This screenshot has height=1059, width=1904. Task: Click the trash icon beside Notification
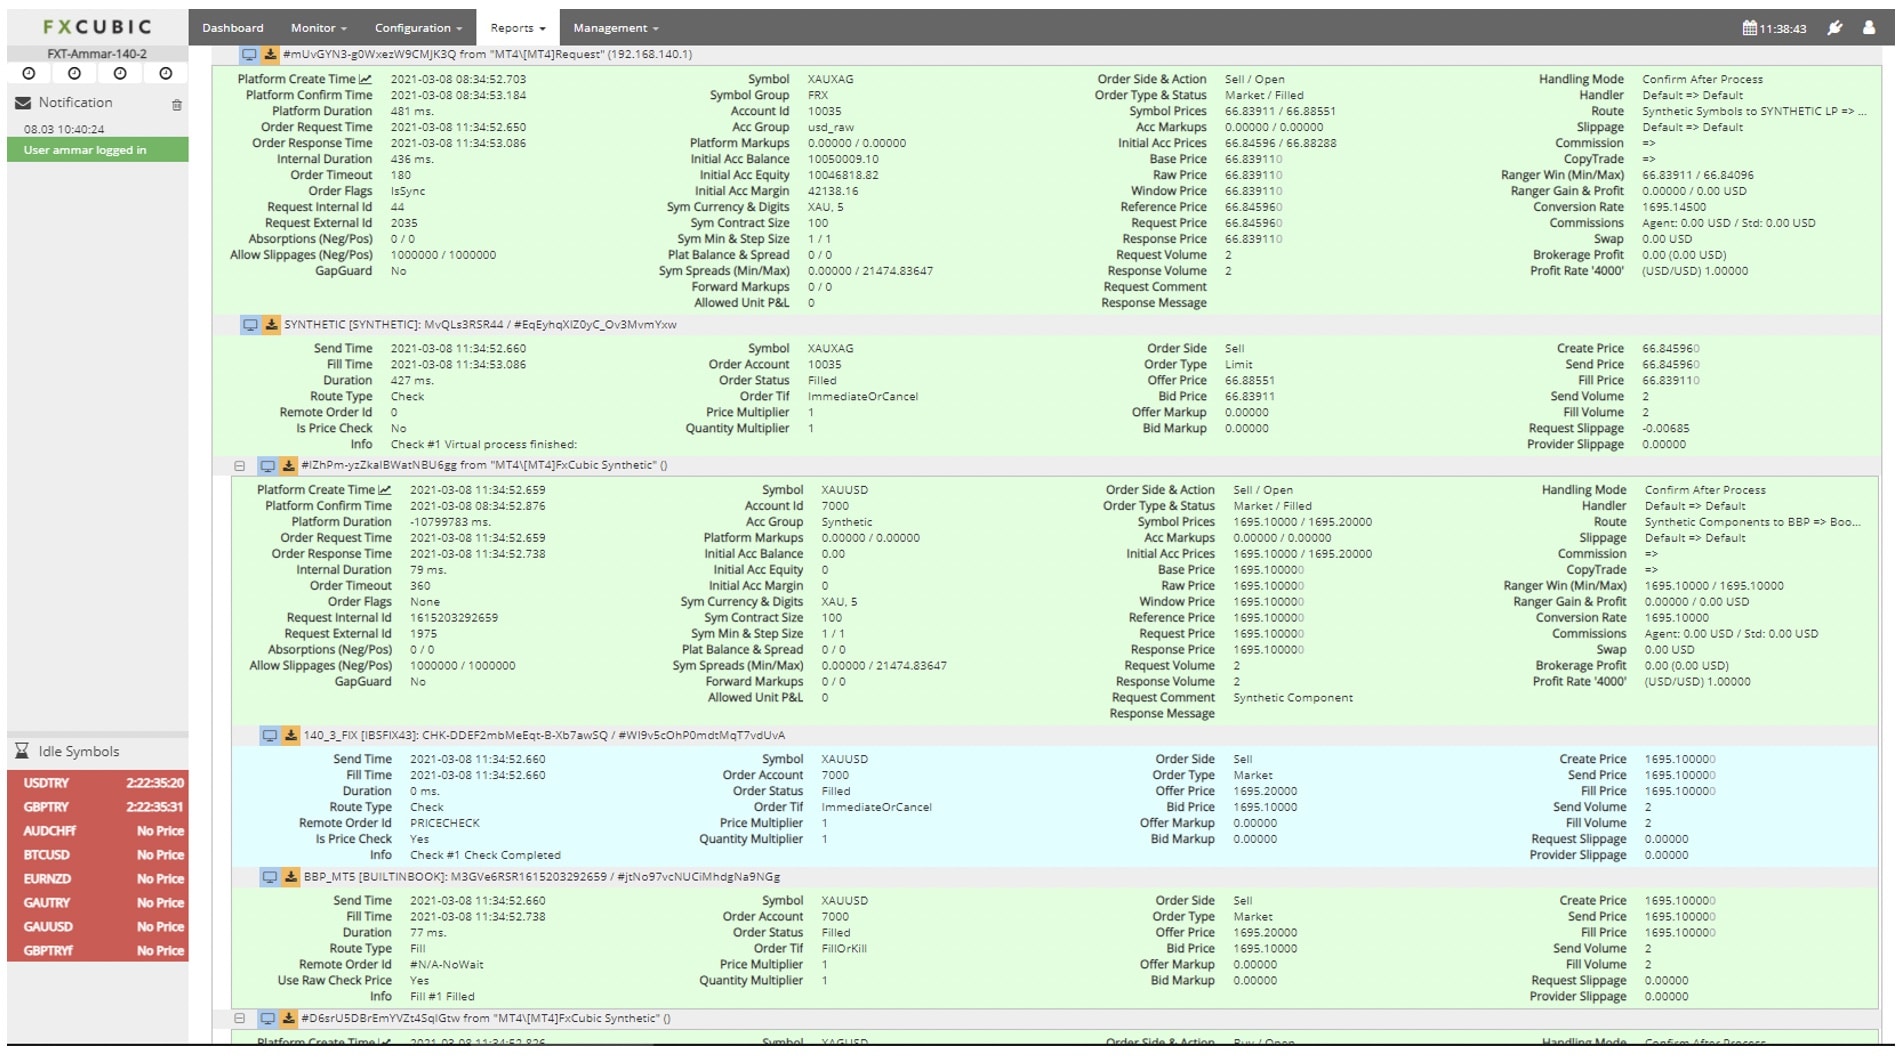tap(177, 104)
